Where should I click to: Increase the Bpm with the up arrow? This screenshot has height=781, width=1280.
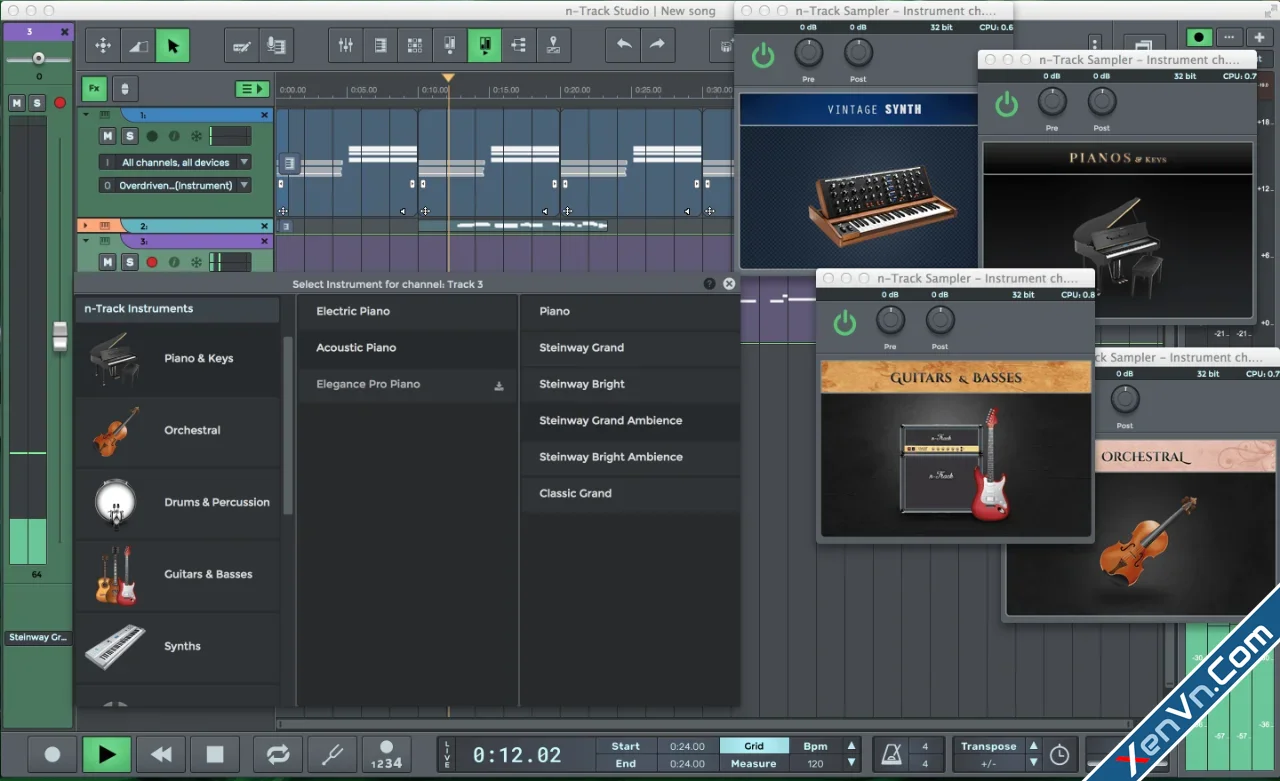[x=852, y=746]
